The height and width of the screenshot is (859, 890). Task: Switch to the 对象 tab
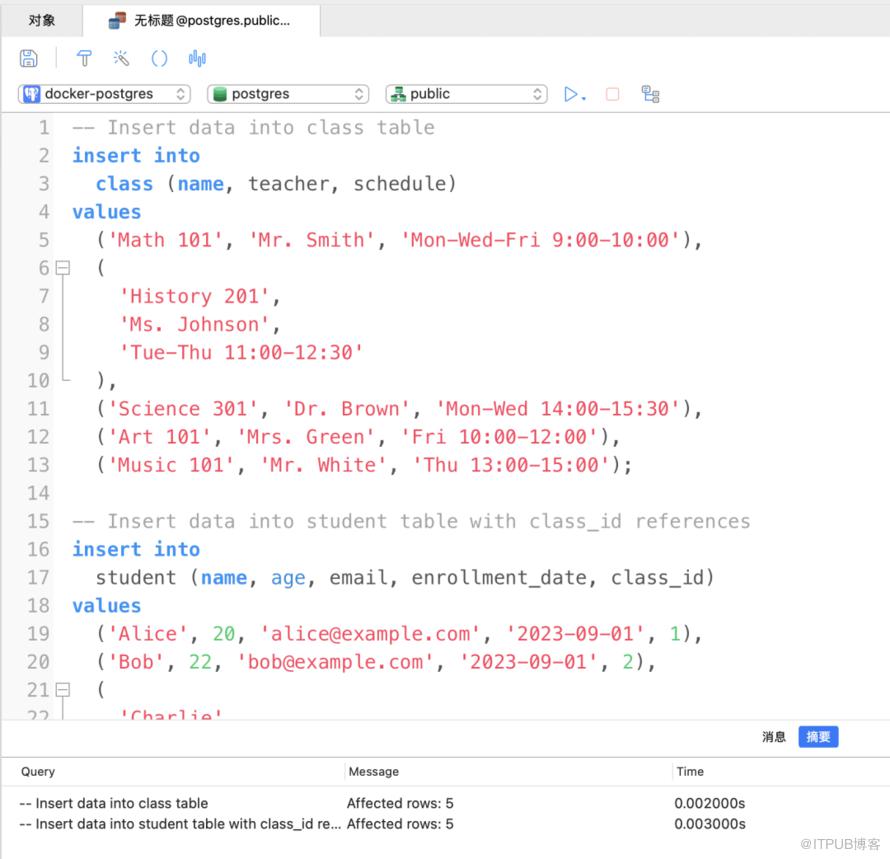[x=42, y=20]
